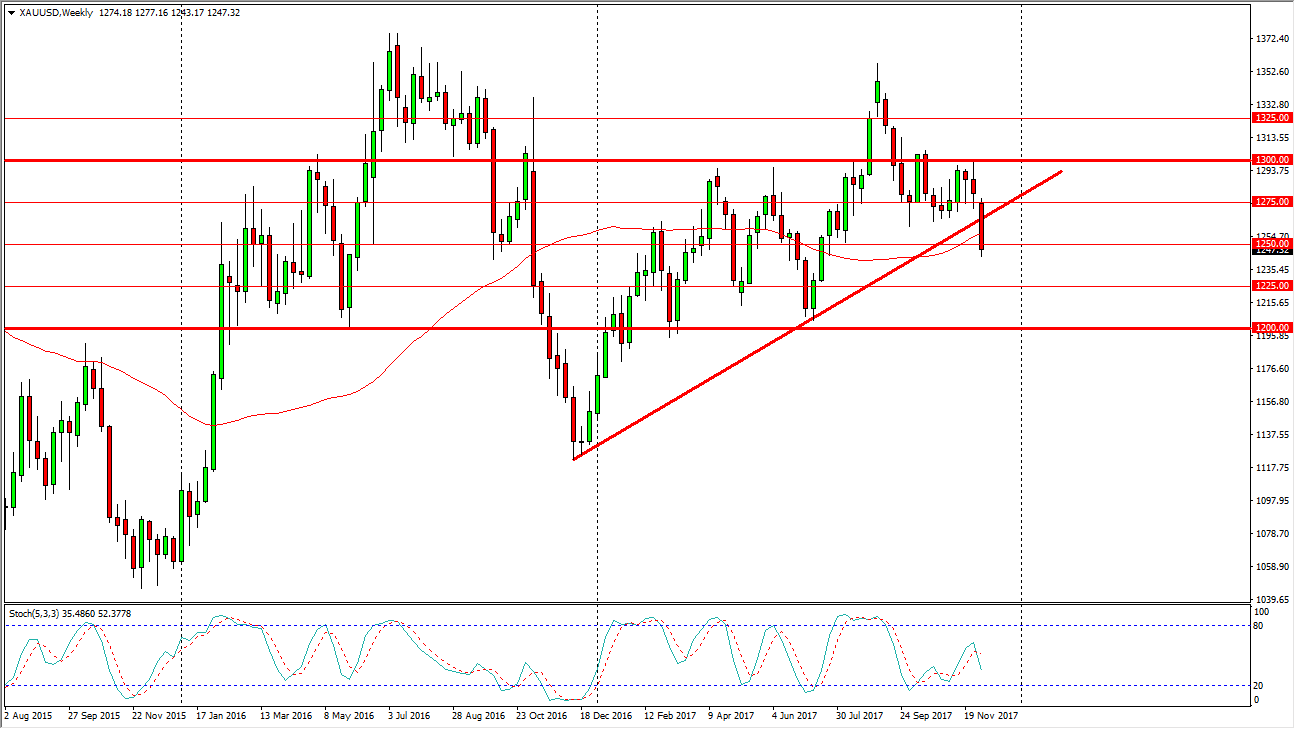Screen dimensions: 1295x729
Task: Click the 1039.65 price scale value
Action: pyautogui.click(x=1270, y=600)
